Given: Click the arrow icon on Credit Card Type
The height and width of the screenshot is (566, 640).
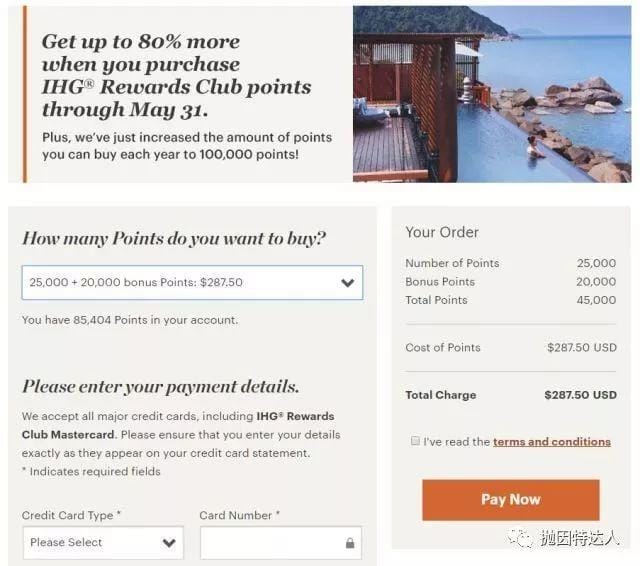Looking at the screenshot, I should [169, 543].
